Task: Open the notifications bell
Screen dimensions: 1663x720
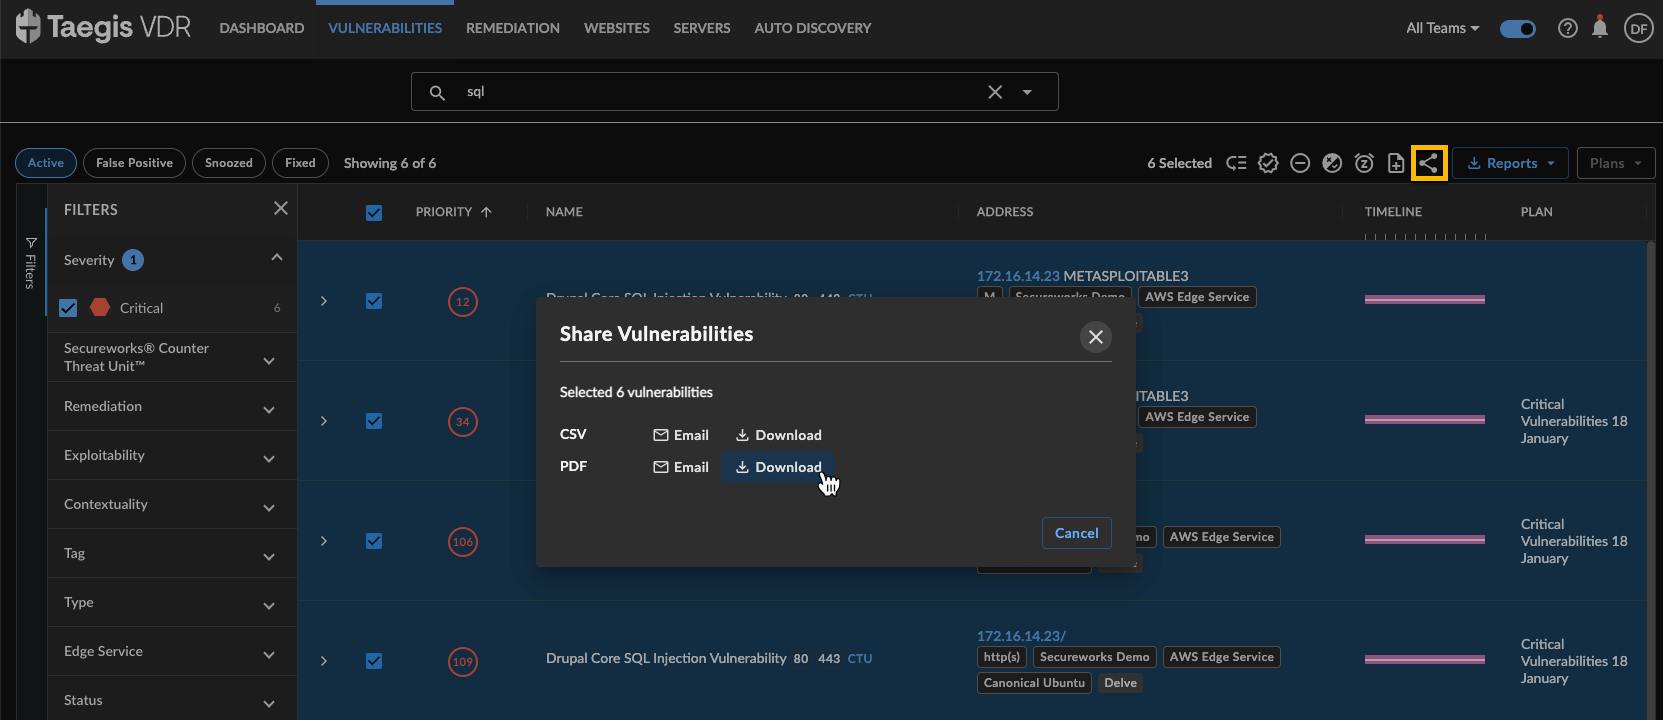Action: pos(1600,27)
